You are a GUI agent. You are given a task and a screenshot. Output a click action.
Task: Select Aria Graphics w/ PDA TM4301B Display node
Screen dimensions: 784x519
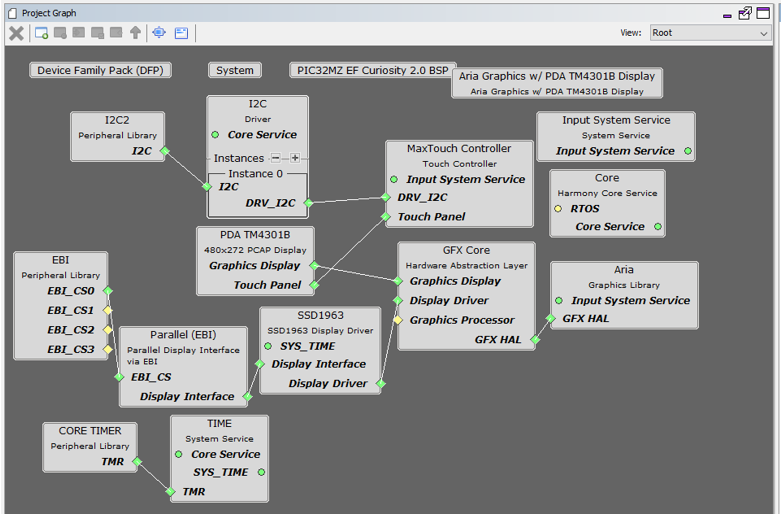point(557,83)
